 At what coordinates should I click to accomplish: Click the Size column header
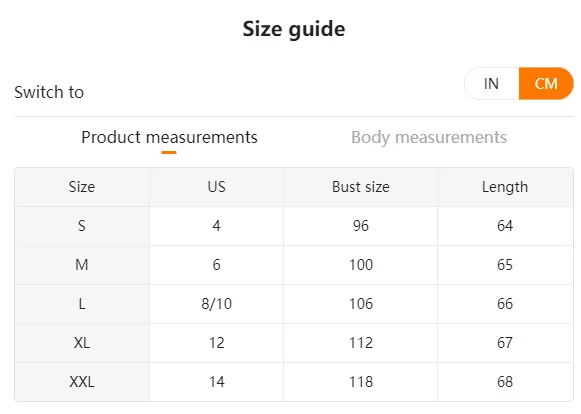click(82, 187)
